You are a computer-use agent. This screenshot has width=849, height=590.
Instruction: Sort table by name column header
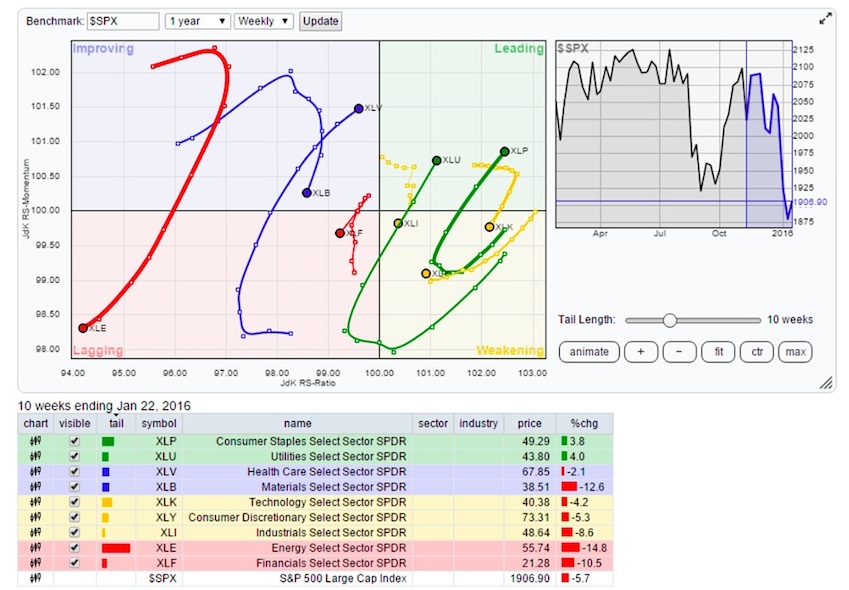[297, 423]
